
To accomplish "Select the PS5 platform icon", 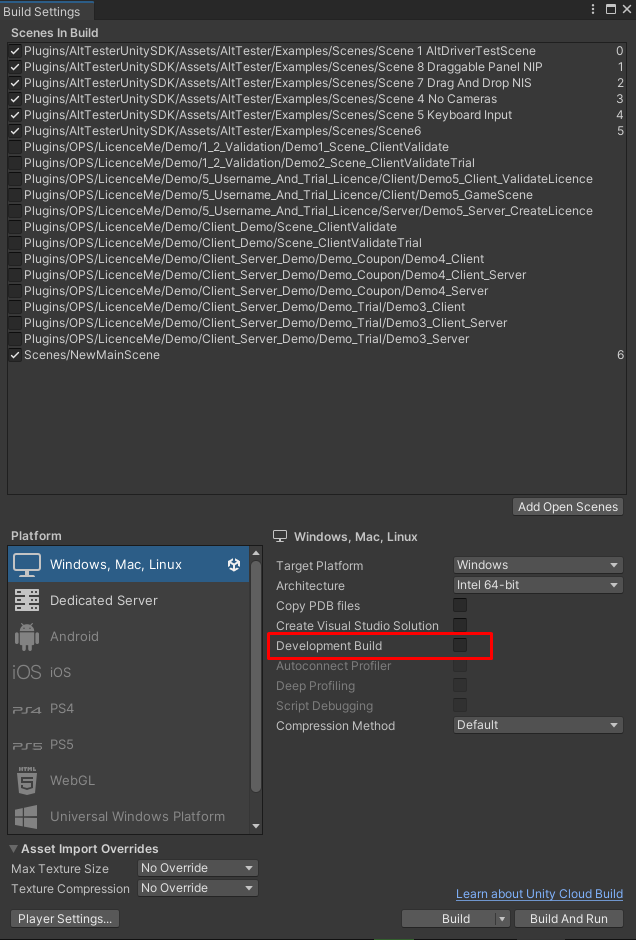I will [x=28, y=744].
